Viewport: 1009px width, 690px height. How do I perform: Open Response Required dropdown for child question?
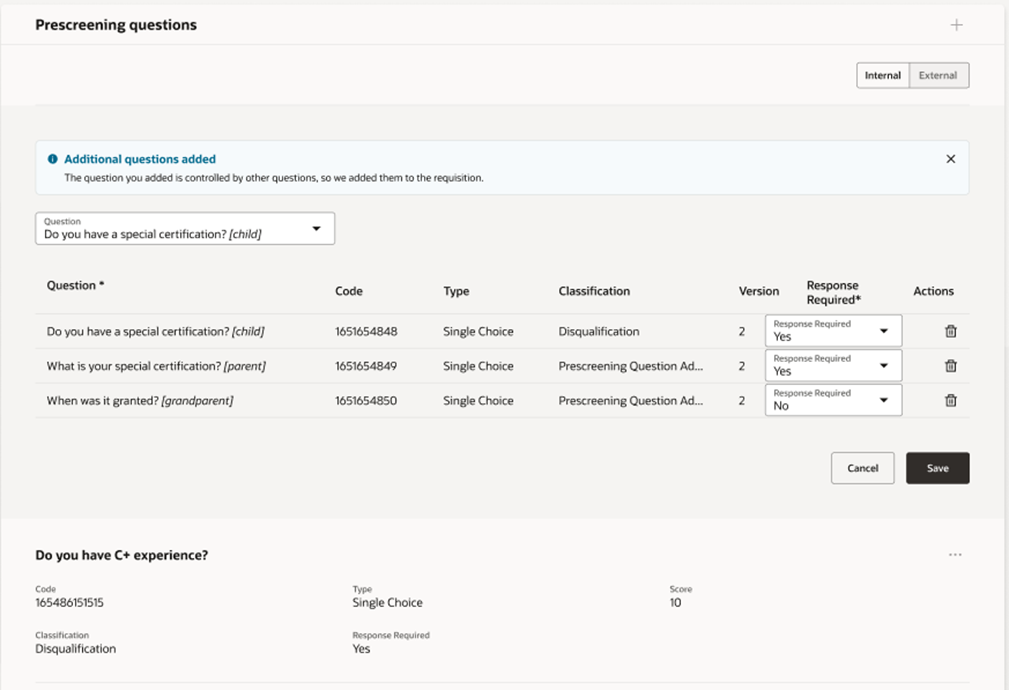coord(833,331)
